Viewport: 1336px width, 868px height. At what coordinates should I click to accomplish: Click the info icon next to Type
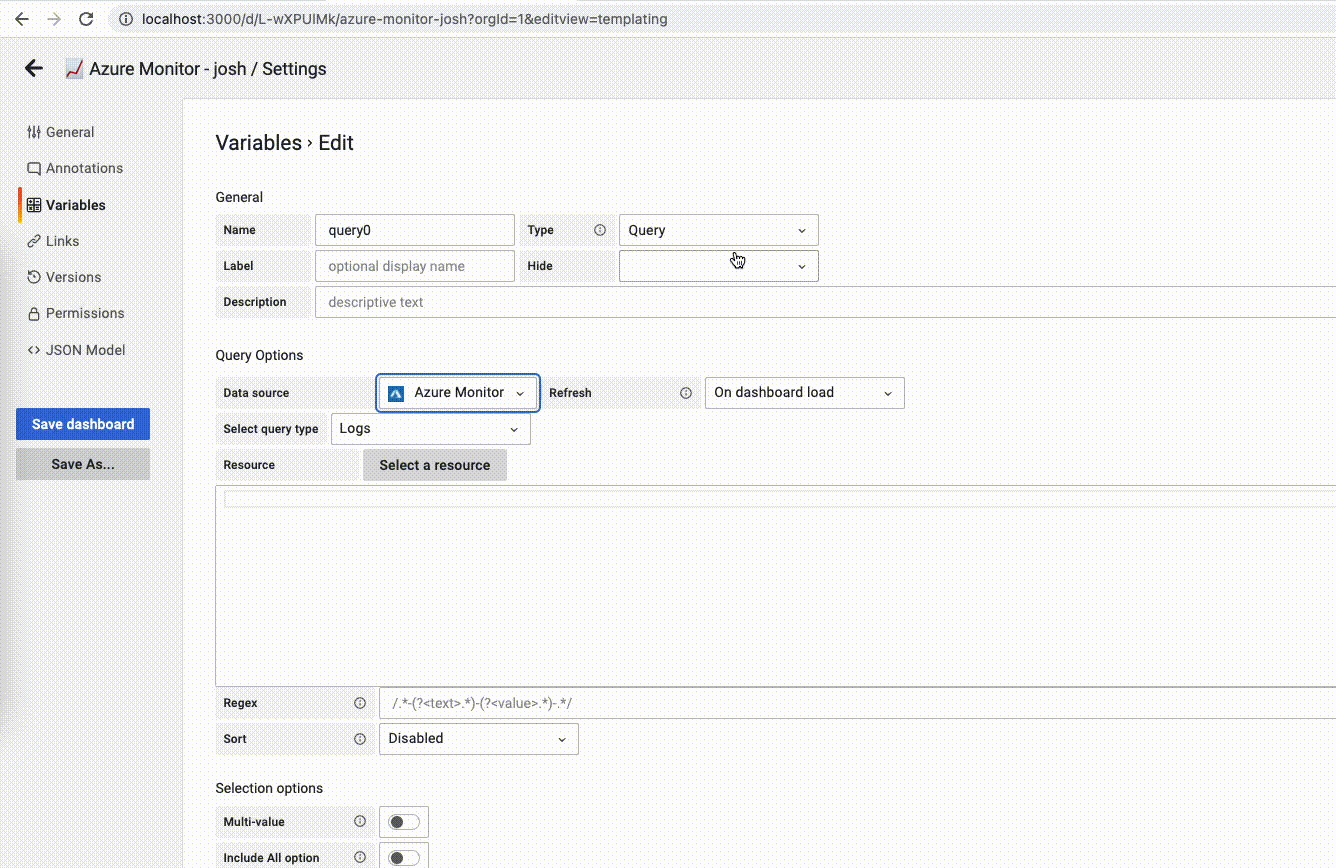tap(599, 229)
